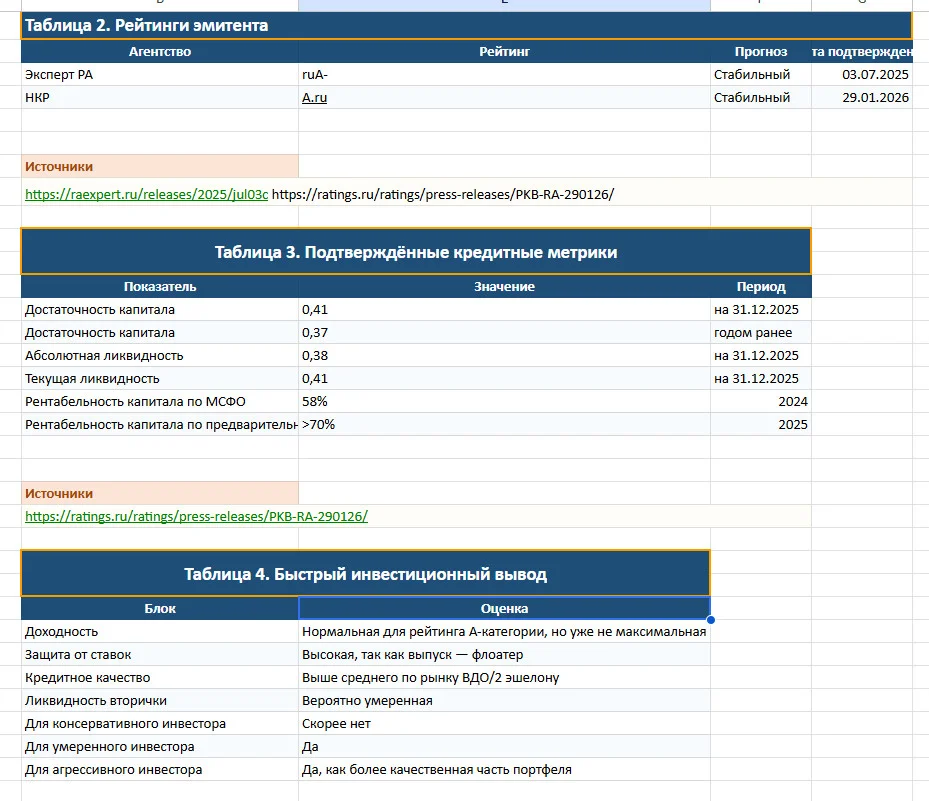Select the 'Показатель' header cell
This screenshot has width=929, height=801.
click(160, 287)
